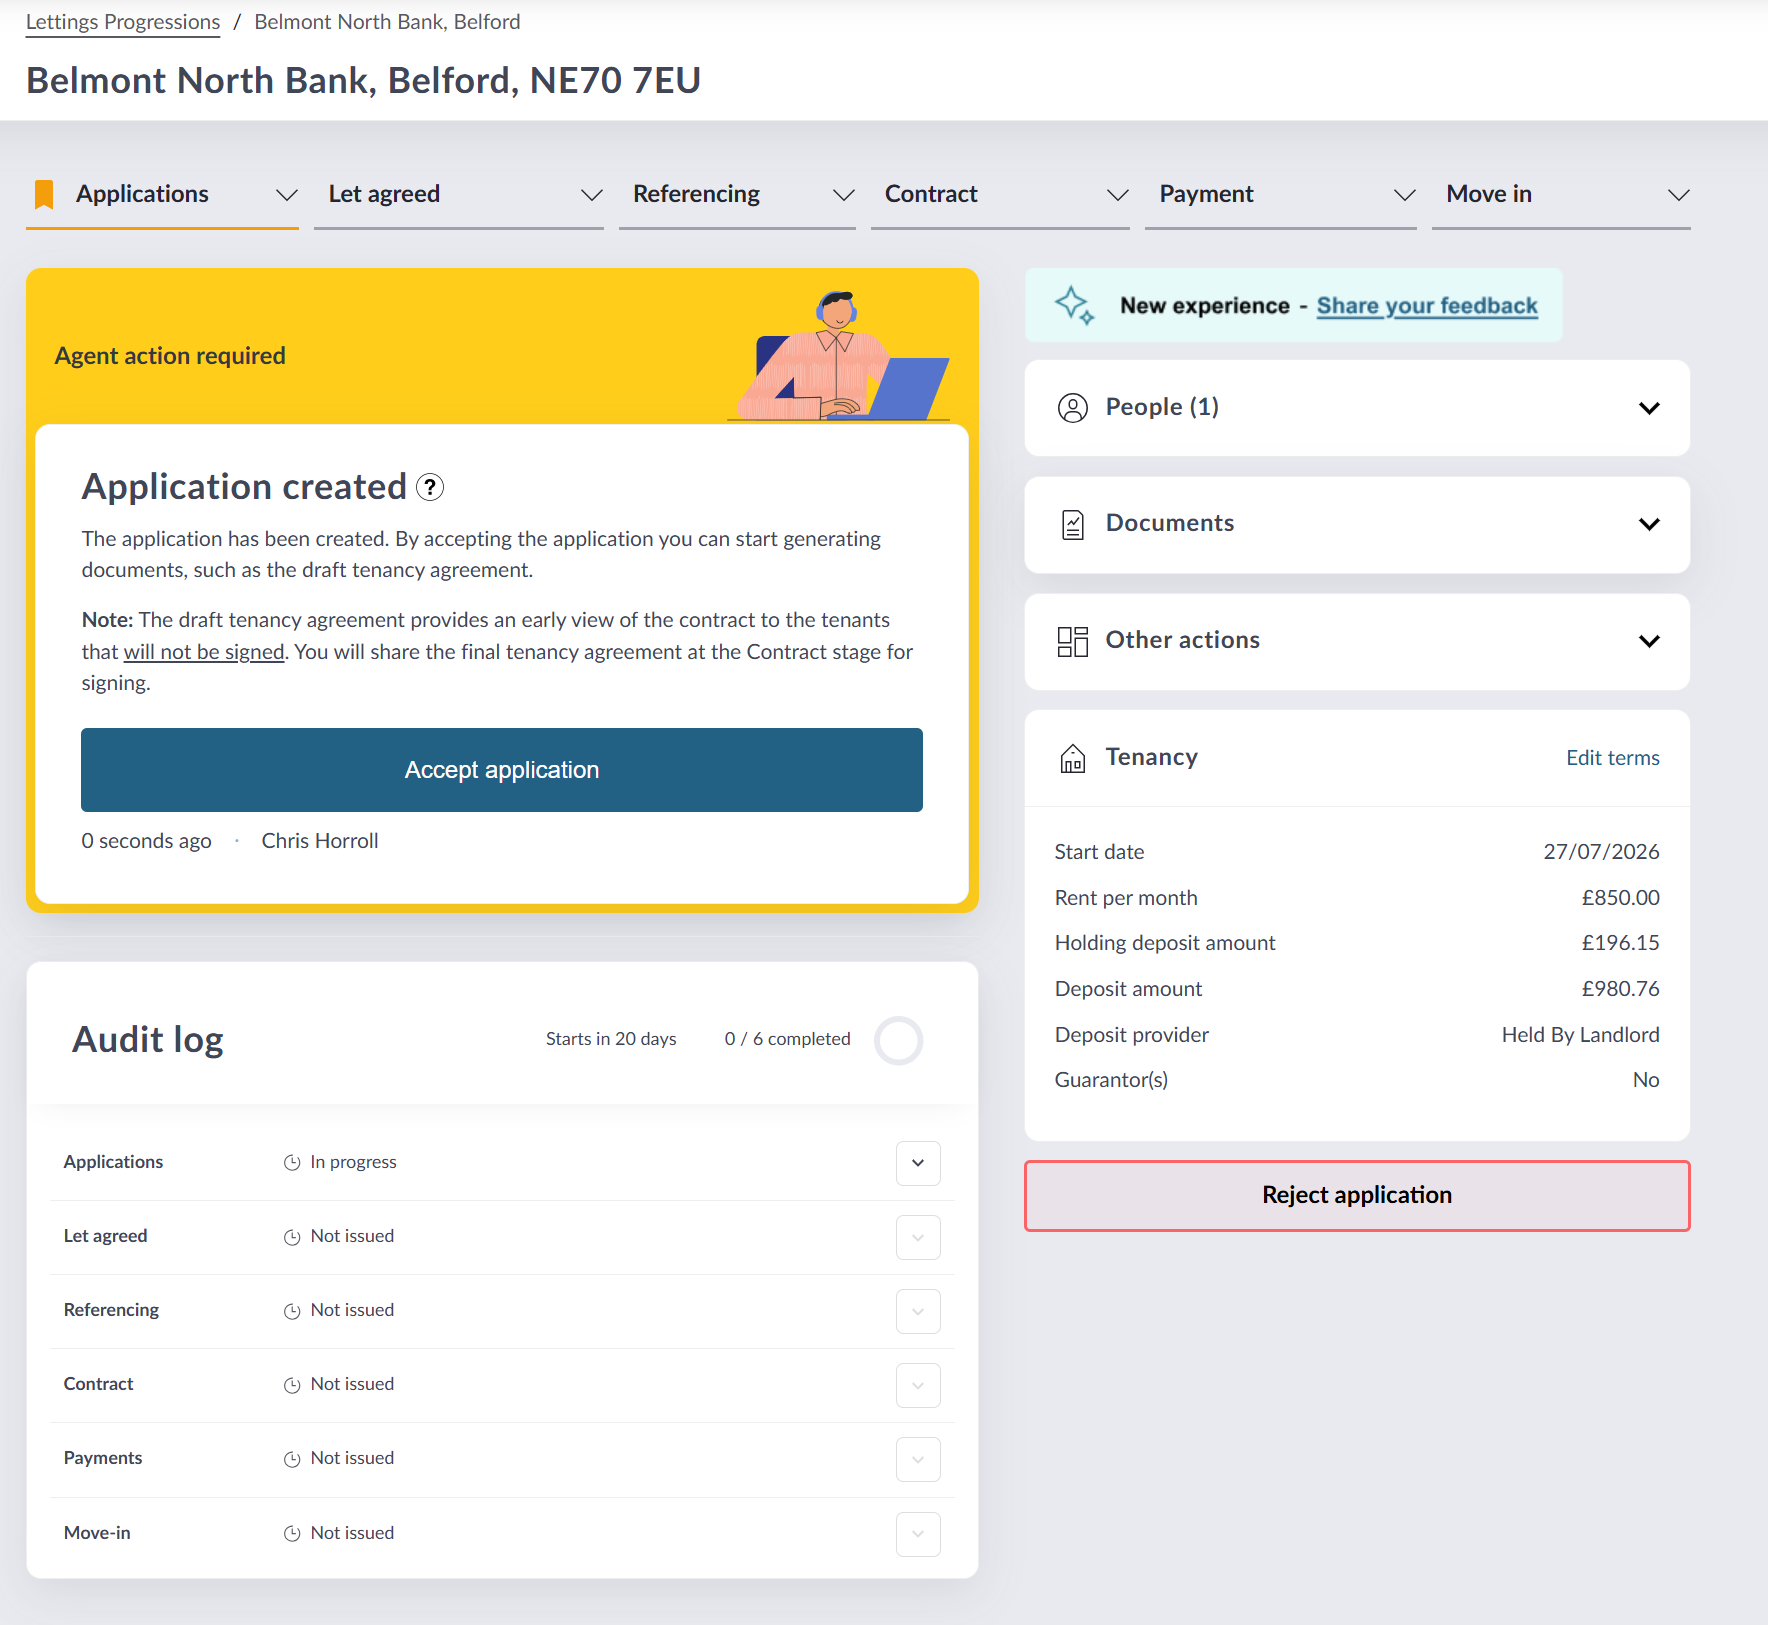Click the sparkle icon in New experience banner

tap(1075, 305)
